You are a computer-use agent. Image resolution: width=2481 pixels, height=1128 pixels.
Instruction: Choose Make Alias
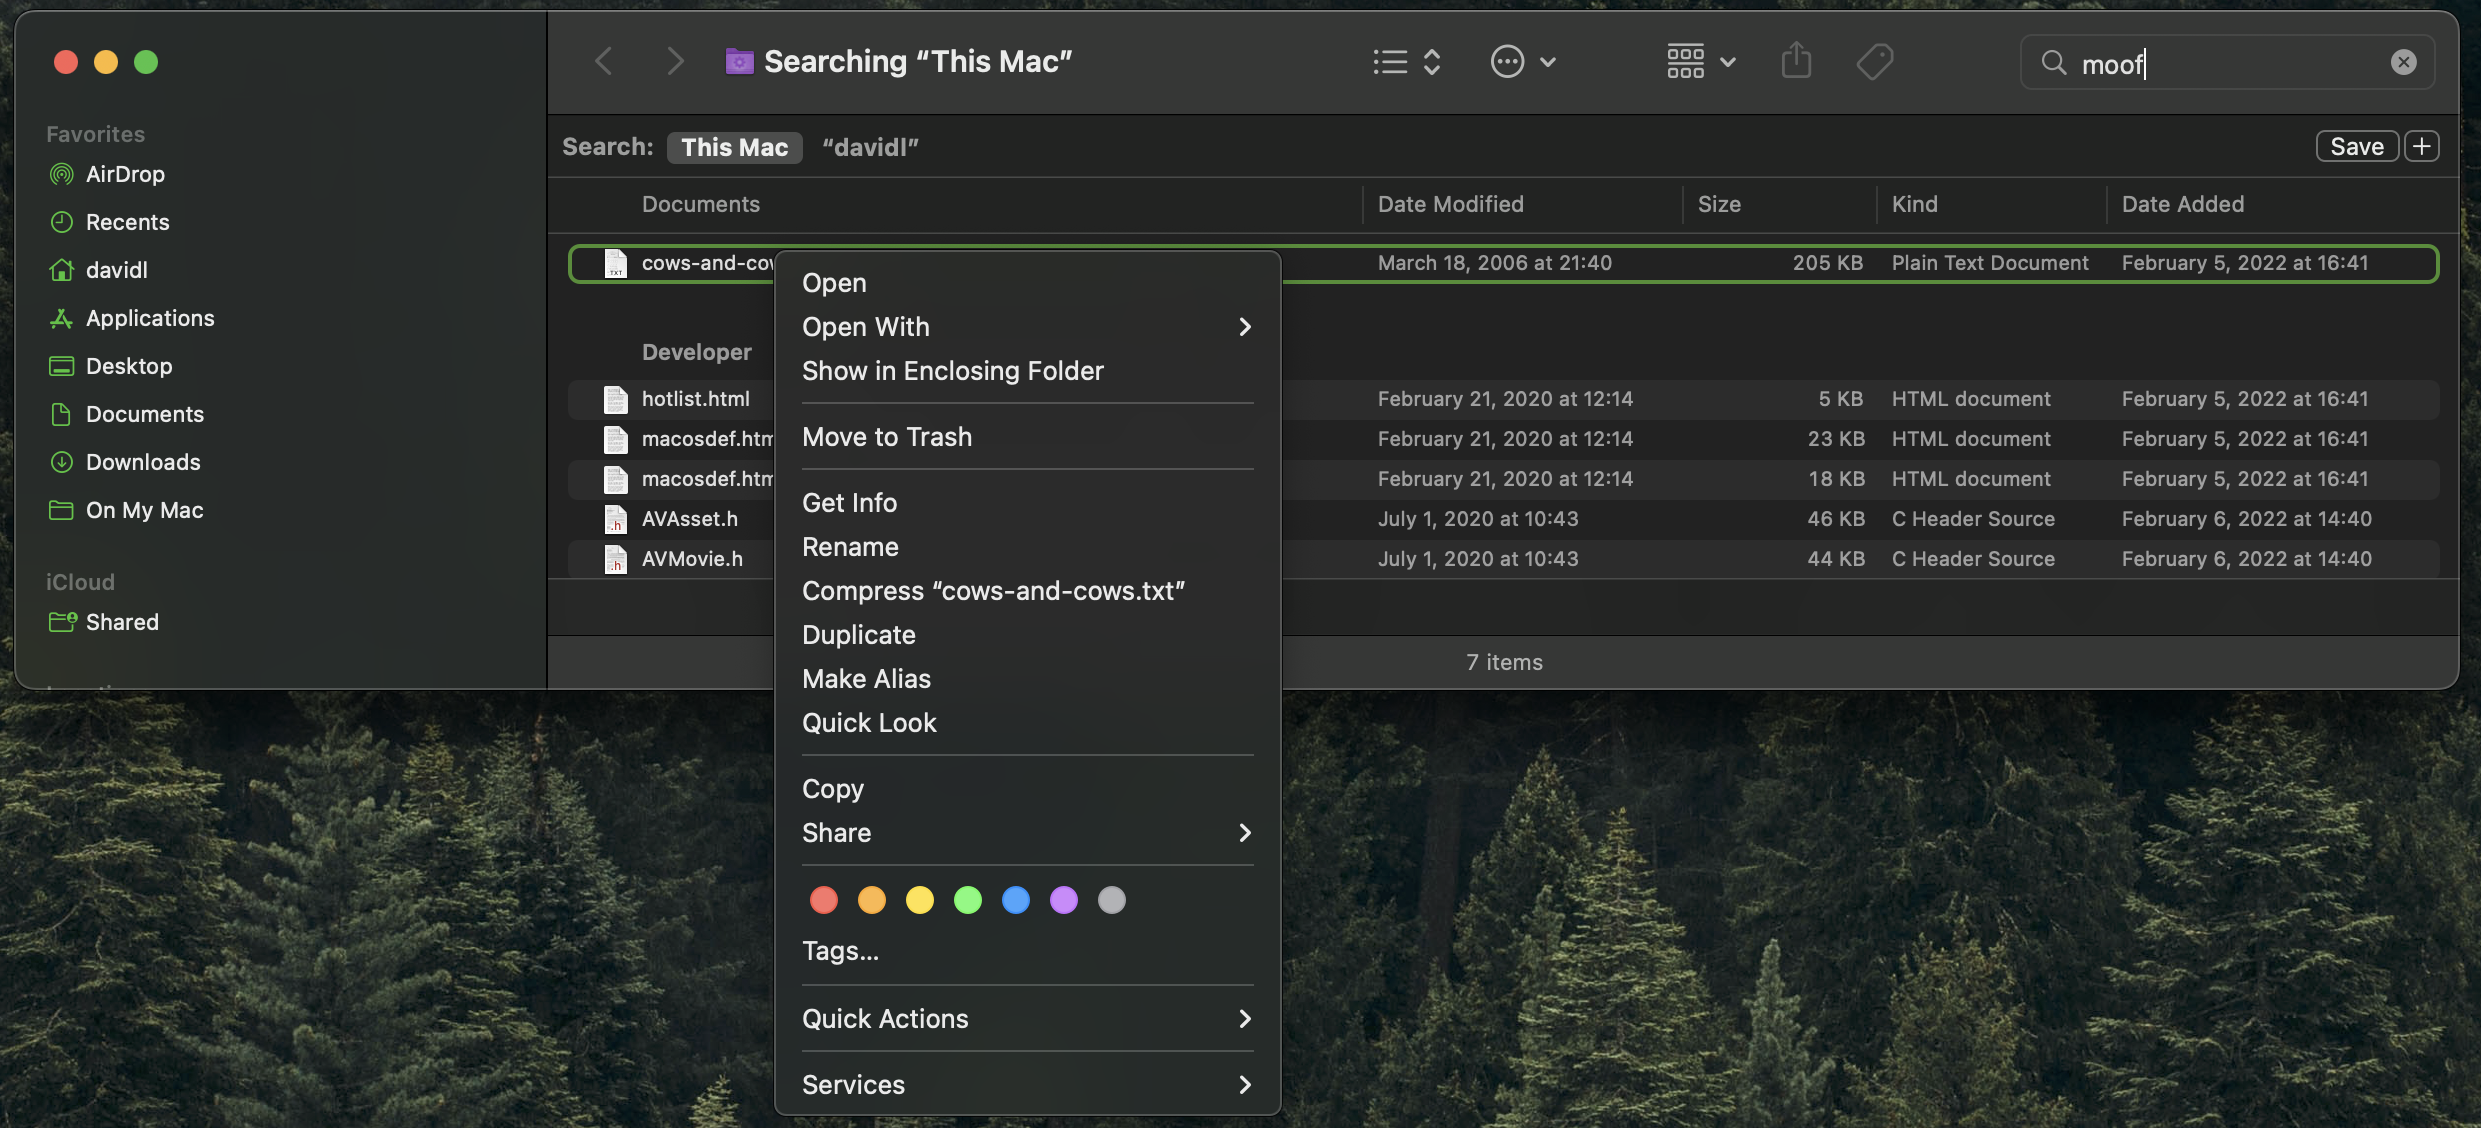[1027, 679]
